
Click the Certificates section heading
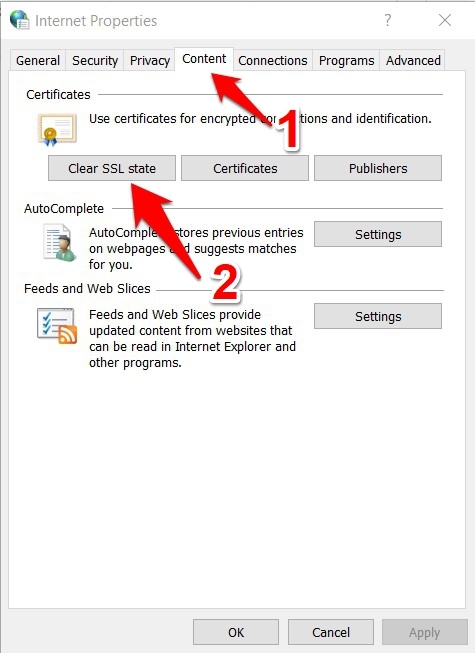point(58,95)
